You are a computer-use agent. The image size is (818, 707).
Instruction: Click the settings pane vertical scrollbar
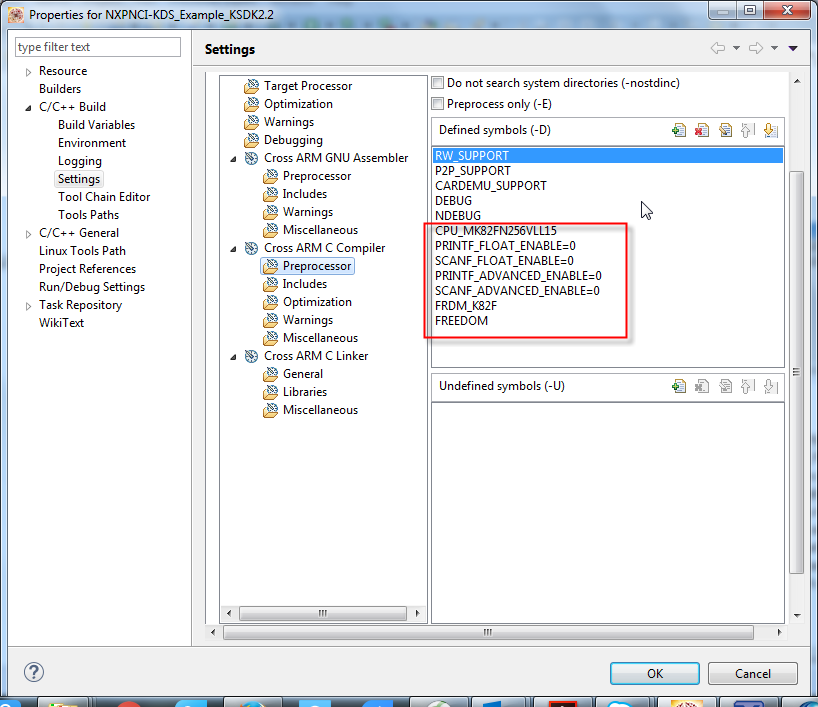coord(796,372)
